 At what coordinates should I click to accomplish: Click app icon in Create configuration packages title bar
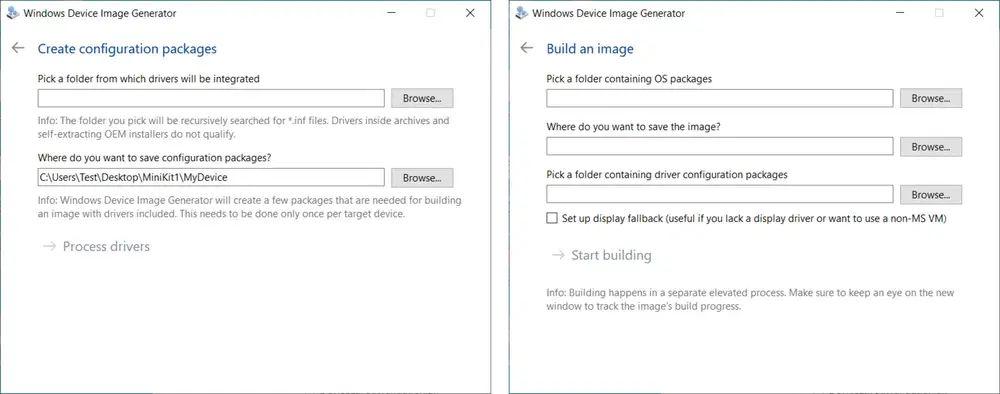click(x=13, y=13)
